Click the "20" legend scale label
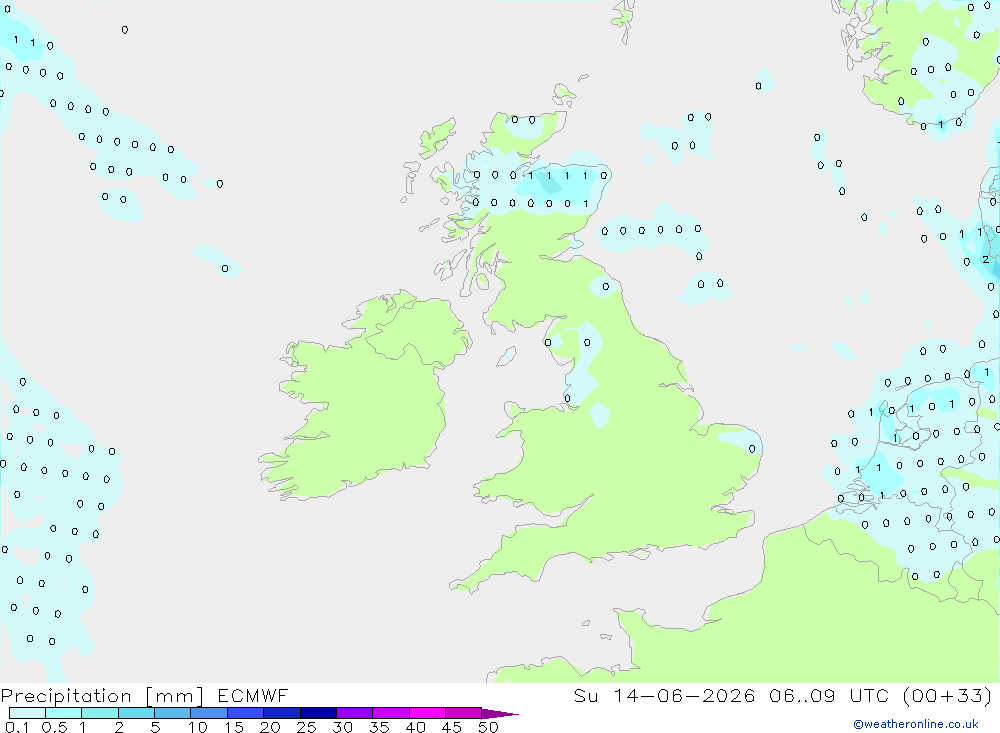 (x=270, y=727)
